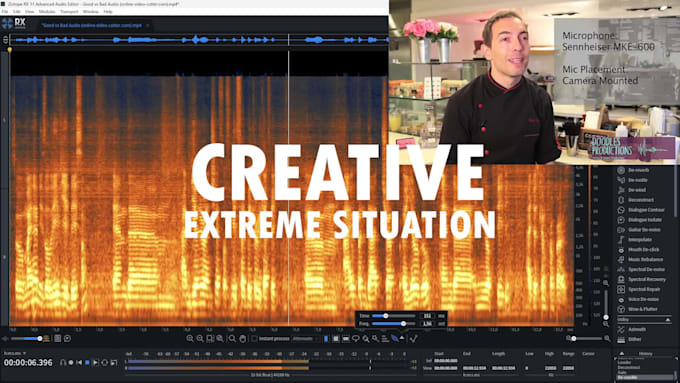The height and width of the screenshot is (383, 680).
Task: Click the zoom in icon in the bottom toolbar
Action: [190, 338]
